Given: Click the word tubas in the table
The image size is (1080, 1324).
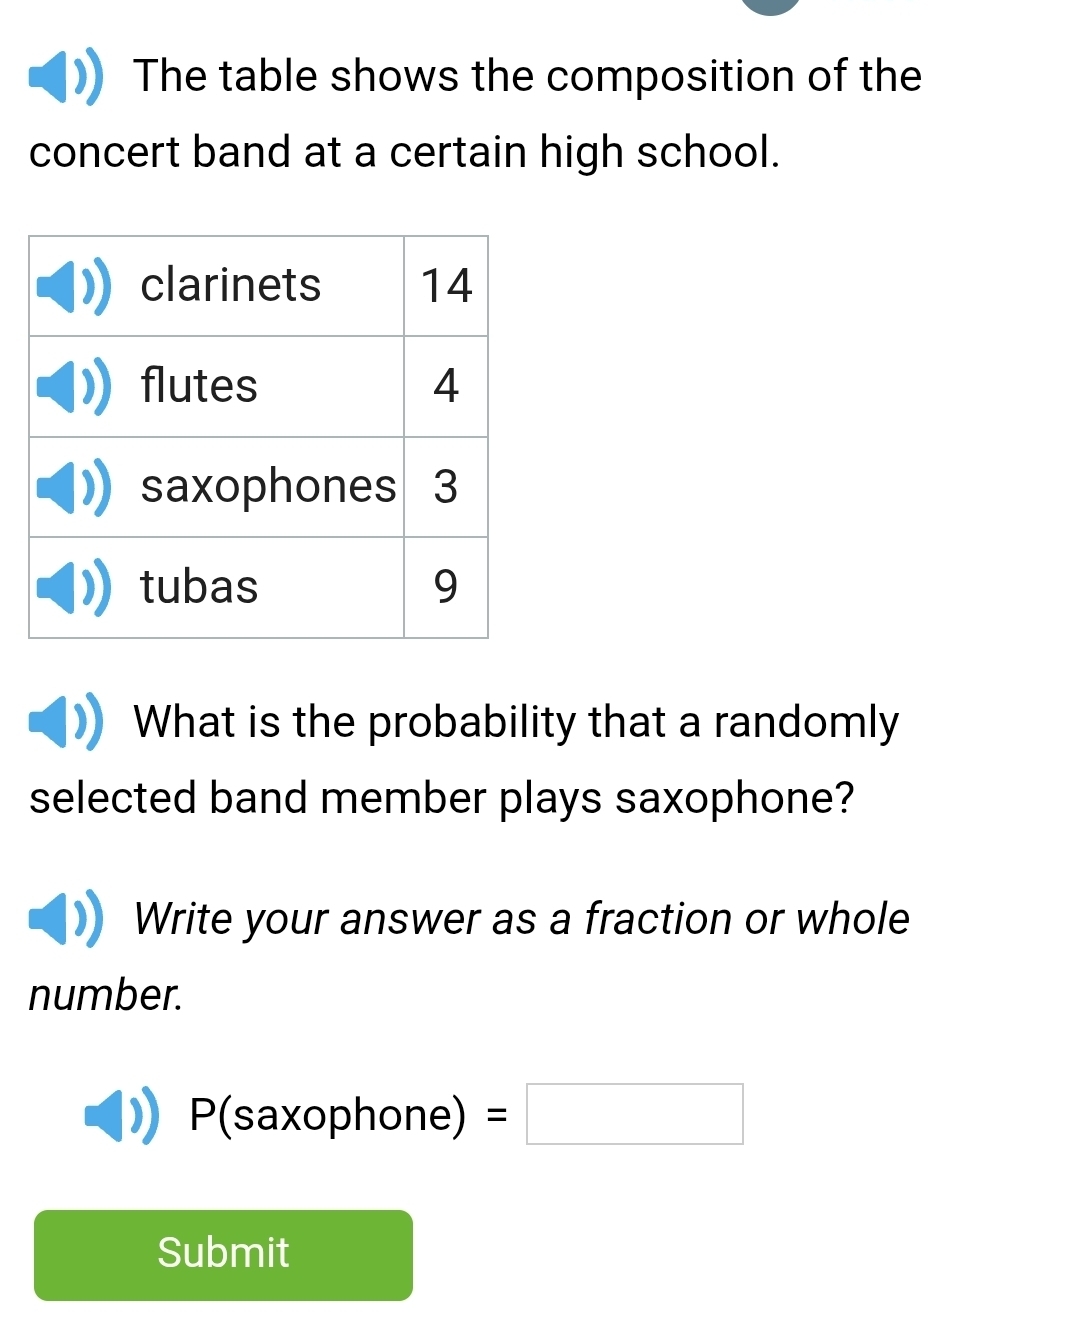Looking at the screenshot, I should [x=199, y=587].
